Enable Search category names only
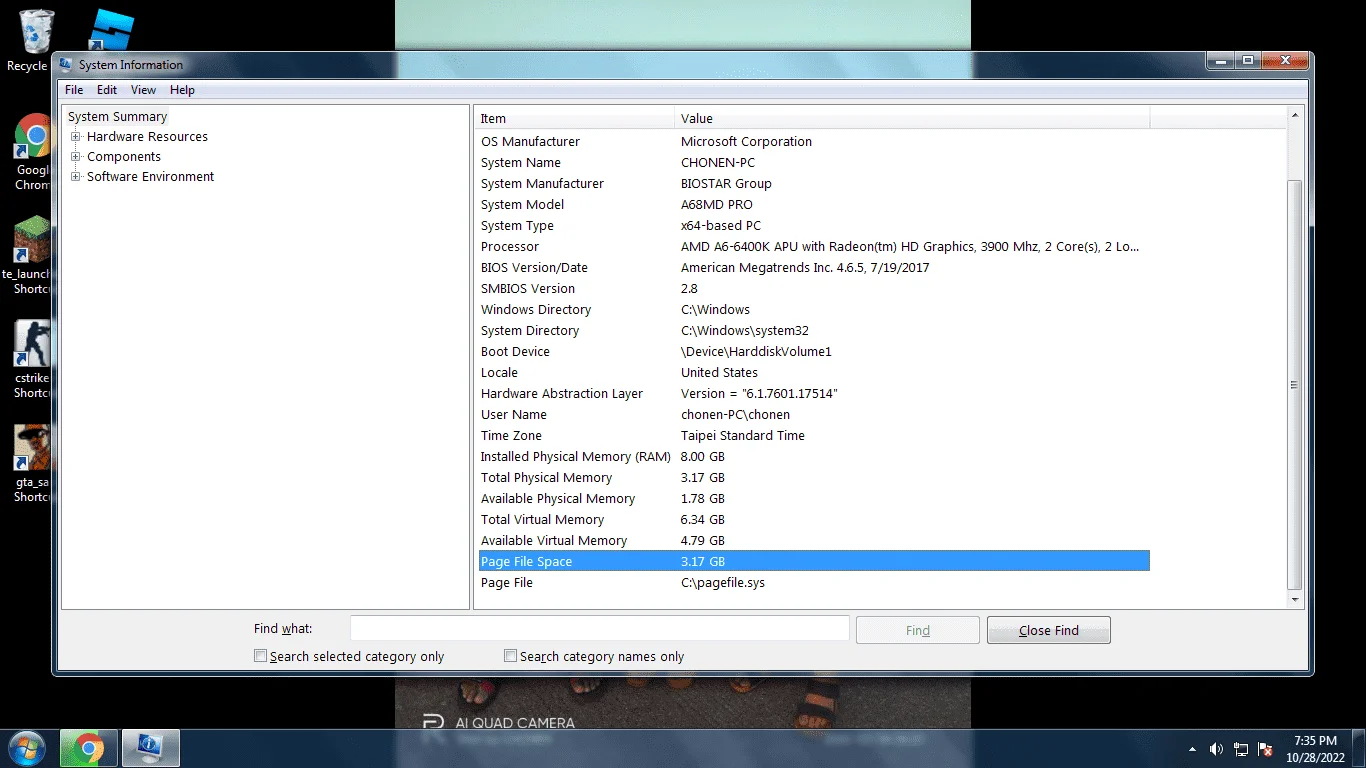 coord(511,656)
